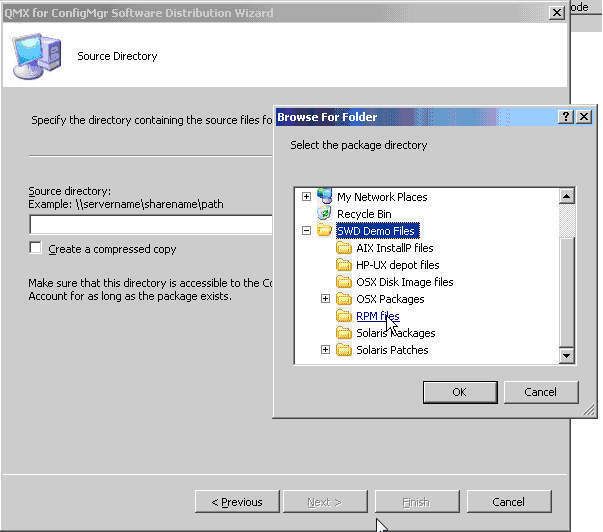Click the dialog resize grip corner

589,409
